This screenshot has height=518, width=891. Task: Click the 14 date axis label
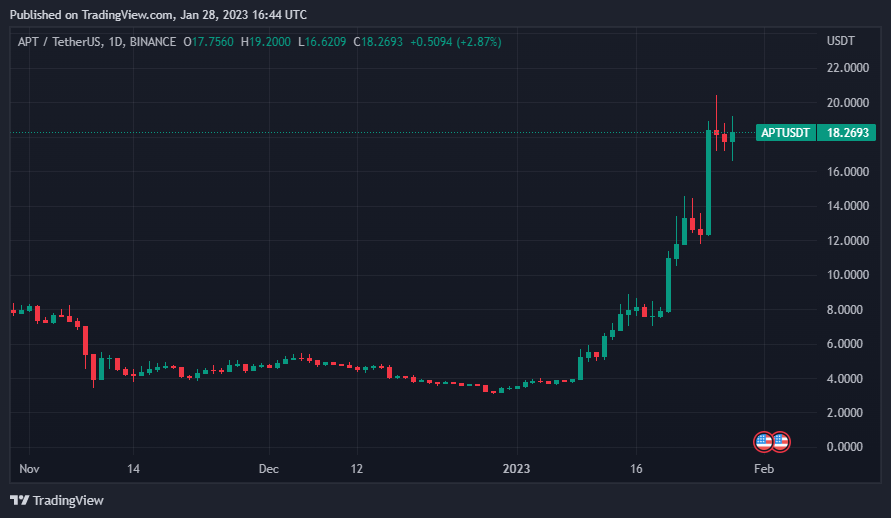click(133, 469)
